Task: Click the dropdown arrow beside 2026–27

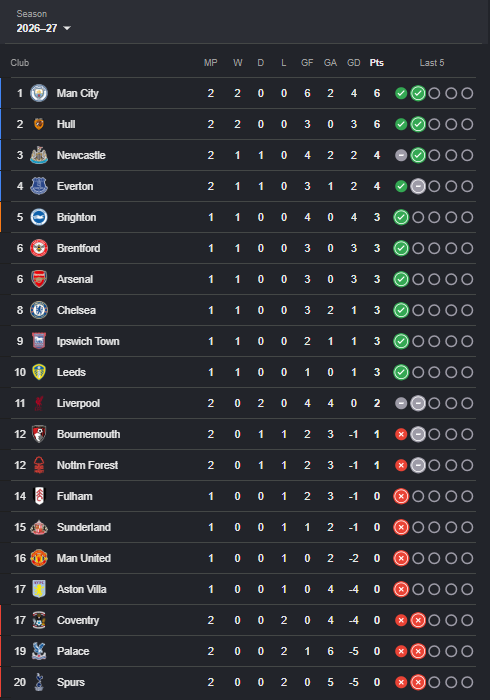Action: coord(67,29)
